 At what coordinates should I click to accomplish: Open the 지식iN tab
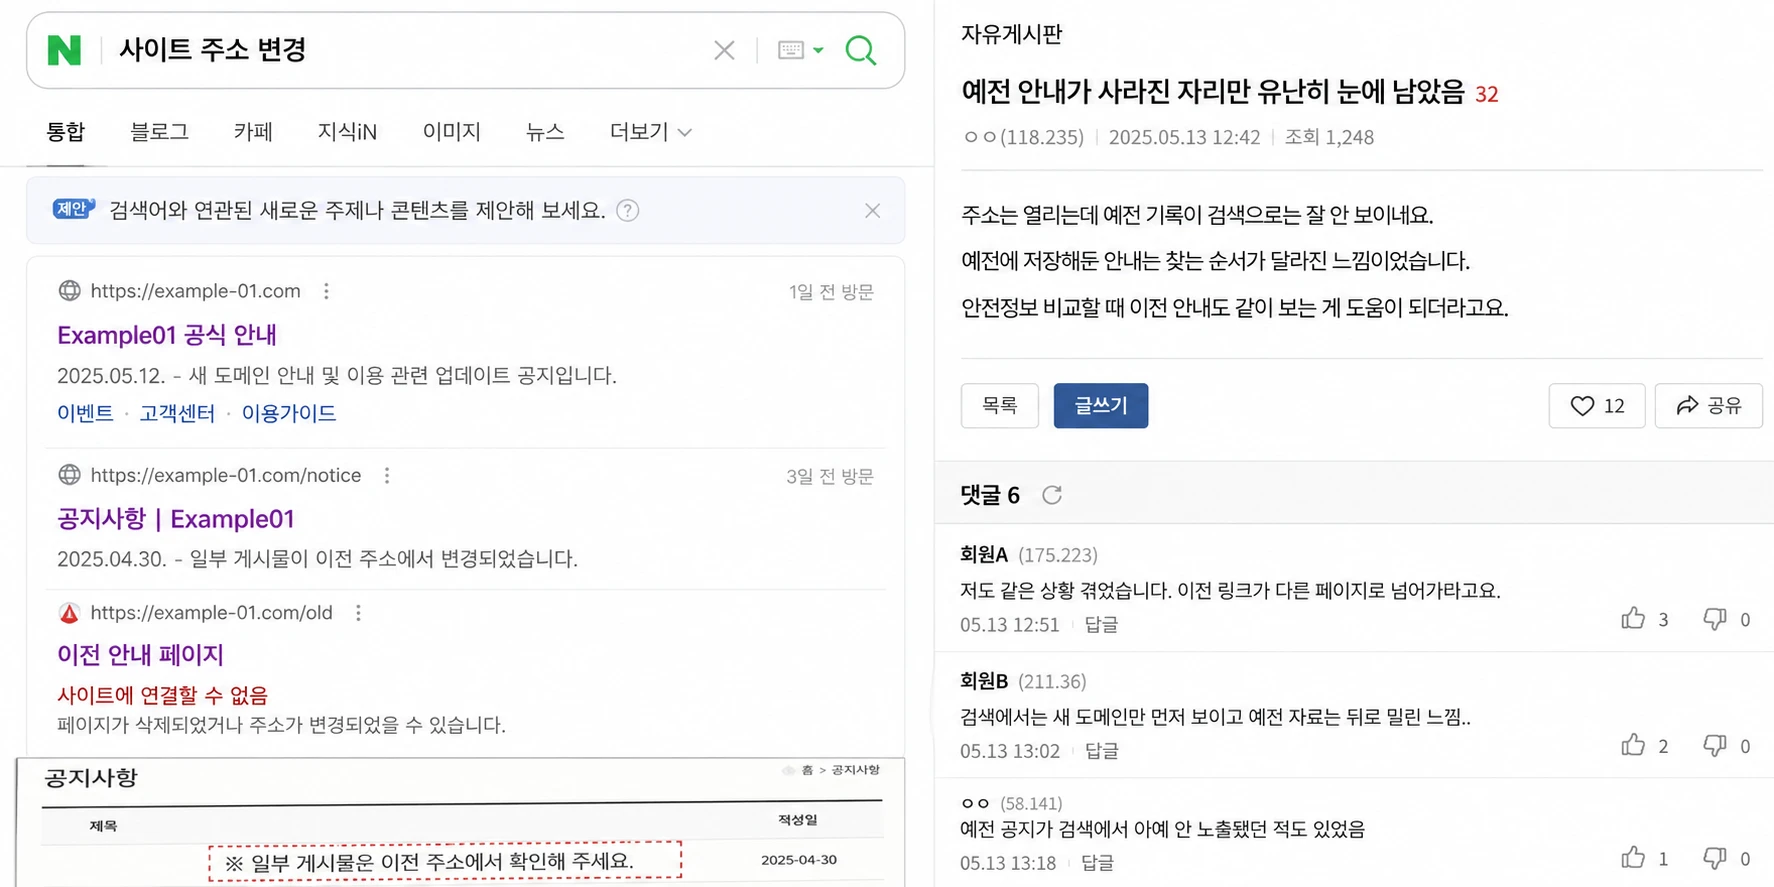pos(347,132)
